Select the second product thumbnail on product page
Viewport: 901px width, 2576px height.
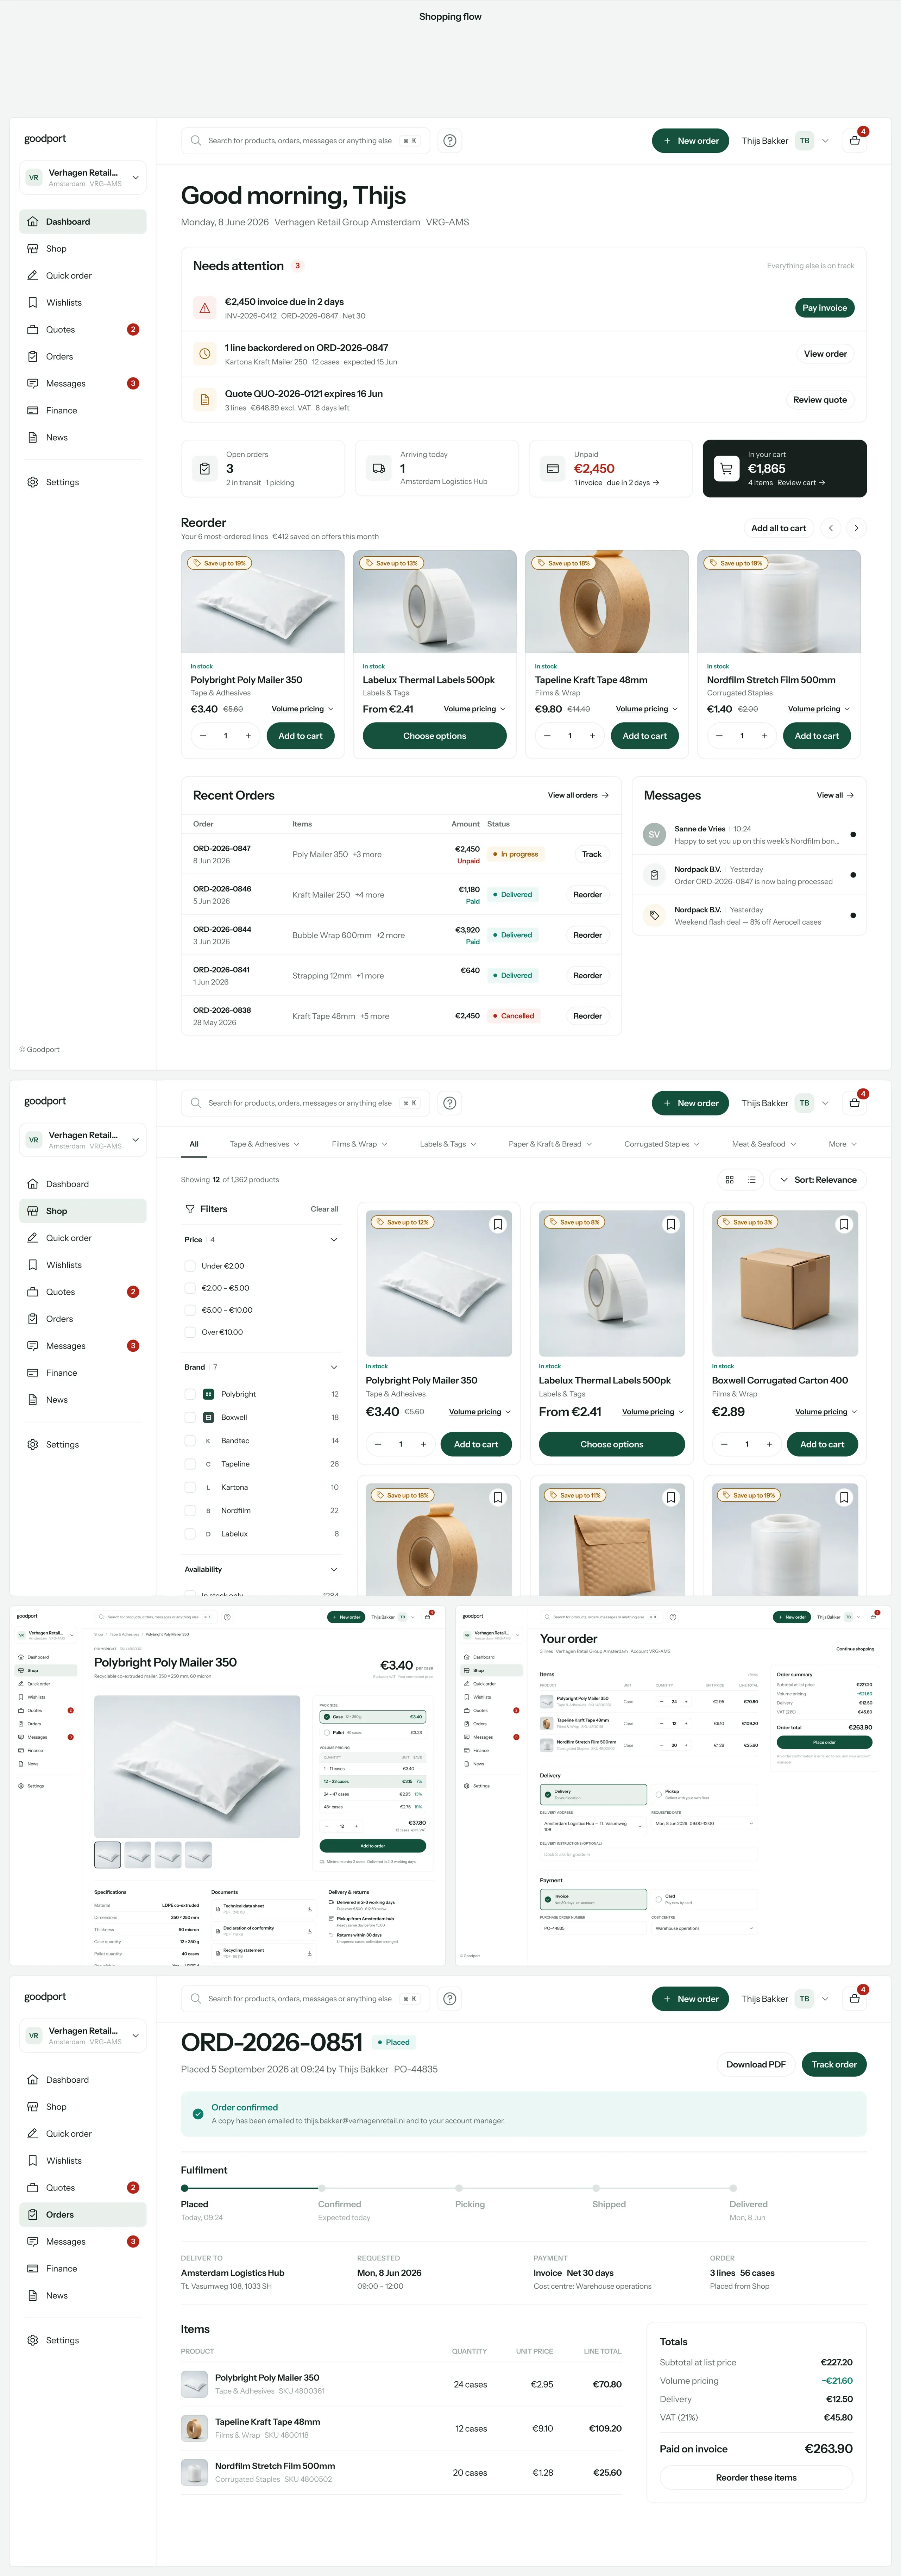[x=138, y=1855]
